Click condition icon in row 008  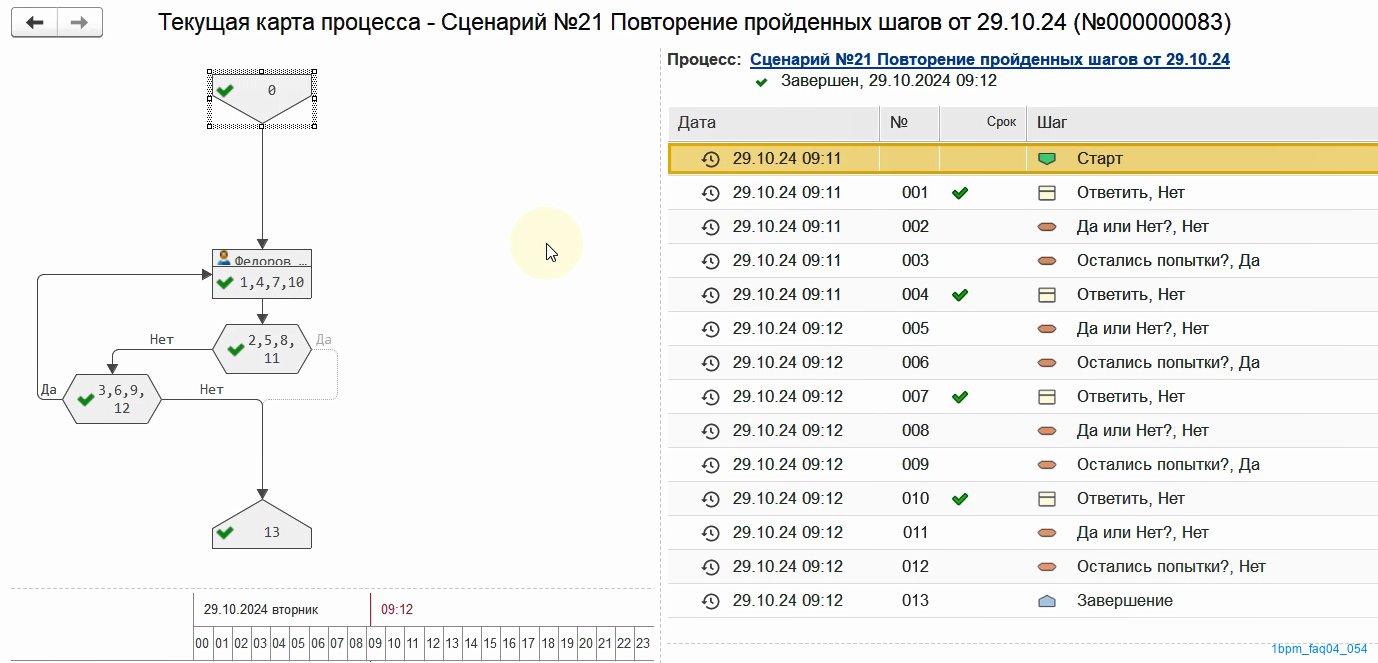pos(1047,431)
